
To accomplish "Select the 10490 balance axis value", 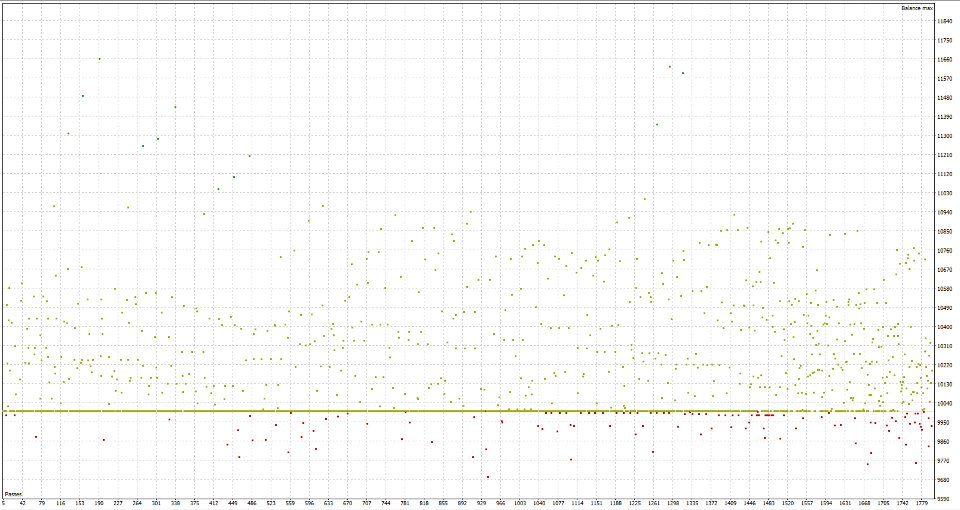I will (944, 308).
